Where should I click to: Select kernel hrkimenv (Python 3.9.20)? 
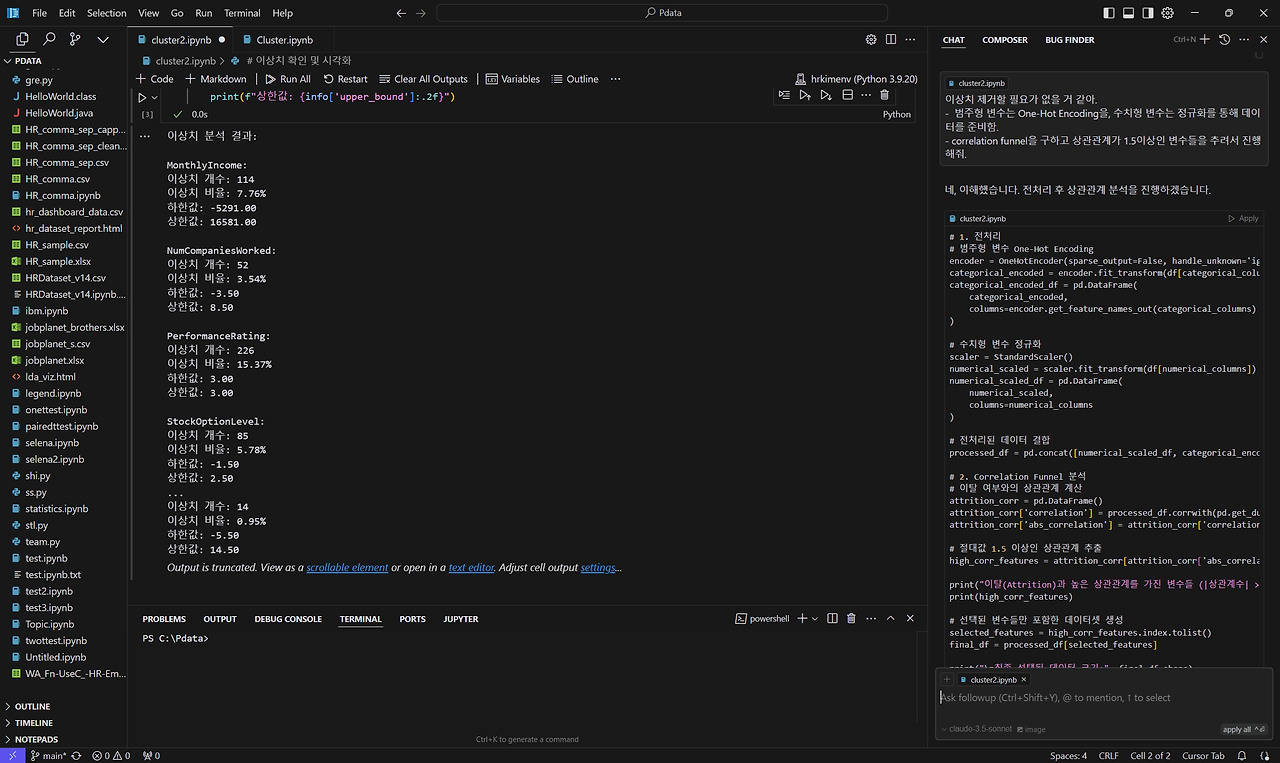[x=855, y=79]
